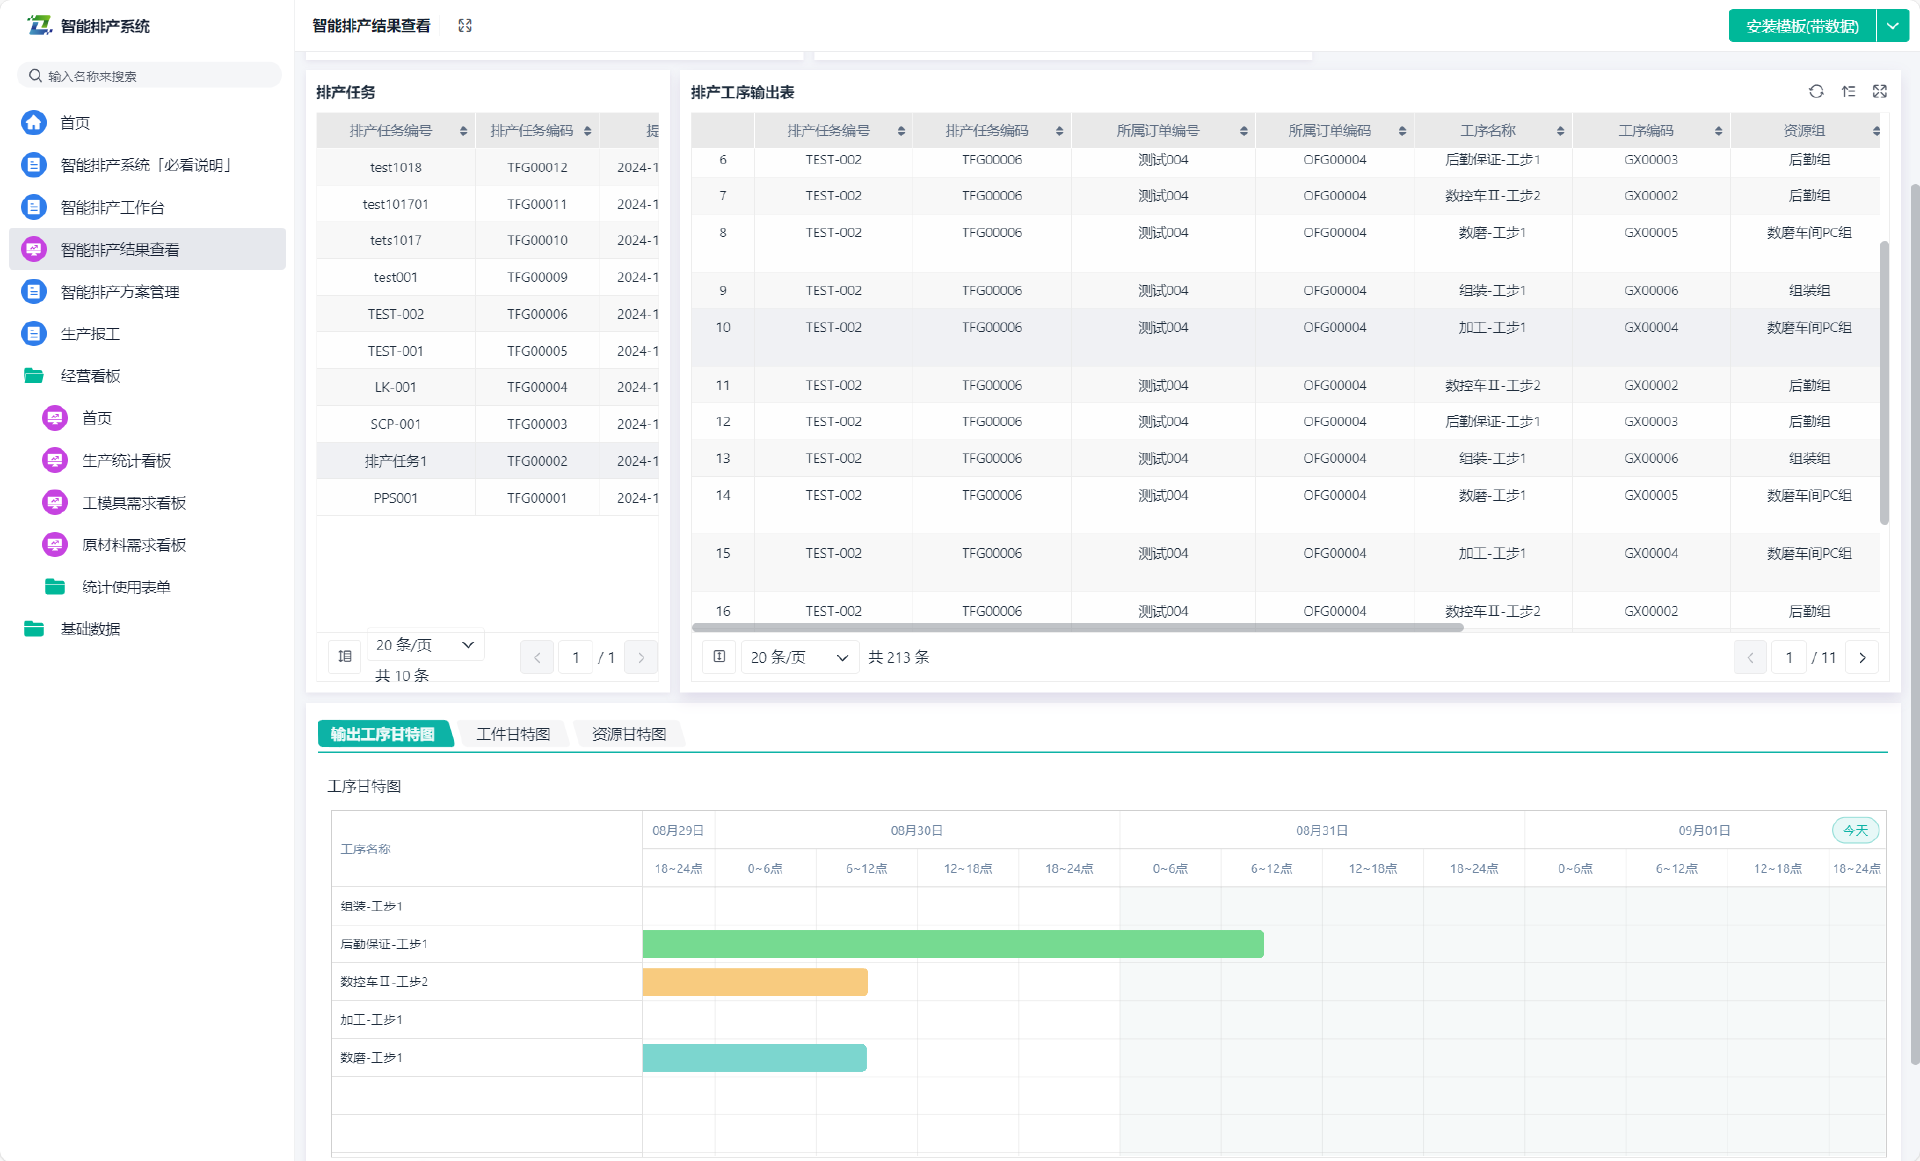Click the 安装模板(带数据) button
Viewport: 1920px width, 1161px height.
[1802, 26]
